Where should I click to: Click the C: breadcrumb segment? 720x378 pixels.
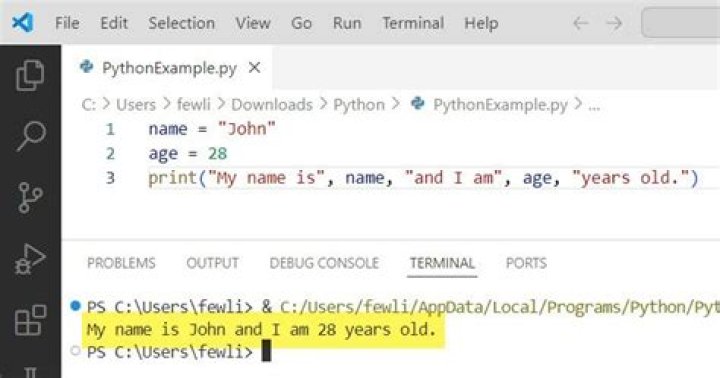(89, 105)
